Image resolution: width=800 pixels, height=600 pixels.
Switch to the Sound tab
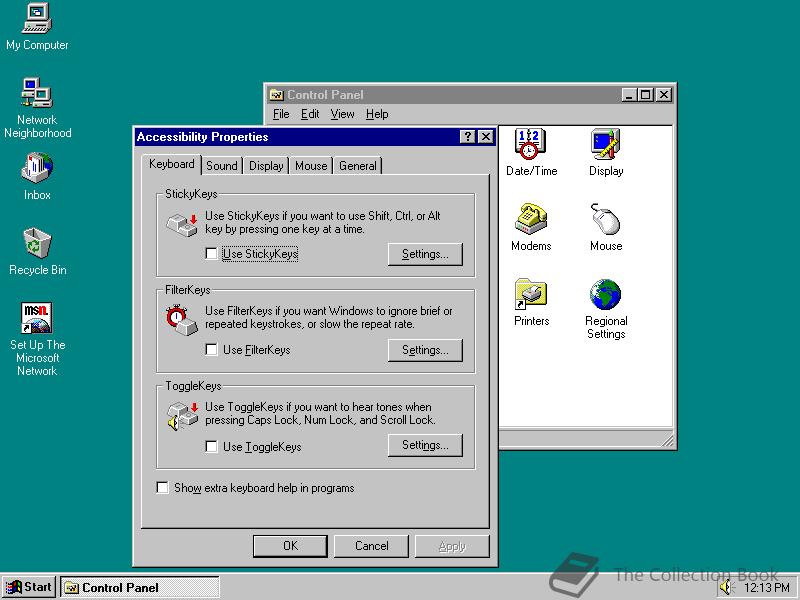(x=221, y=166)
